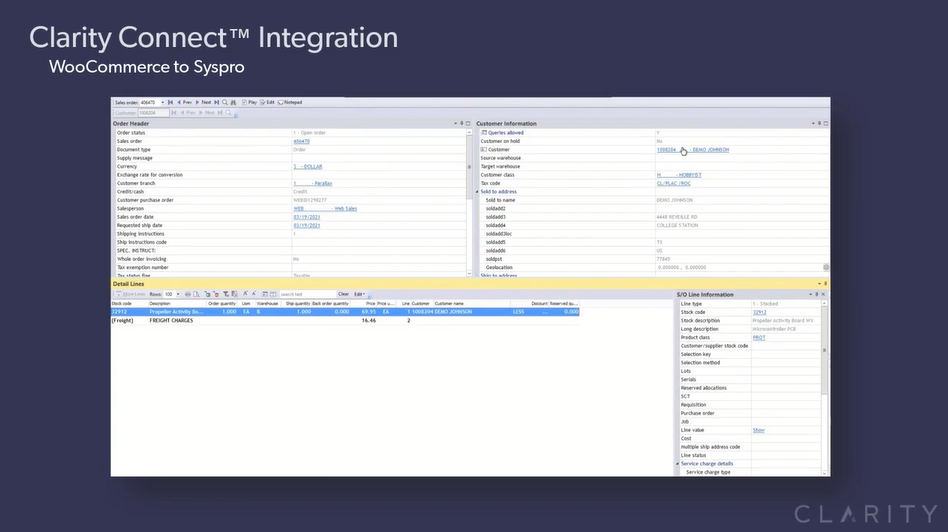
Task: Pin the S/O Line Information panel
Action: click(816, 294)
